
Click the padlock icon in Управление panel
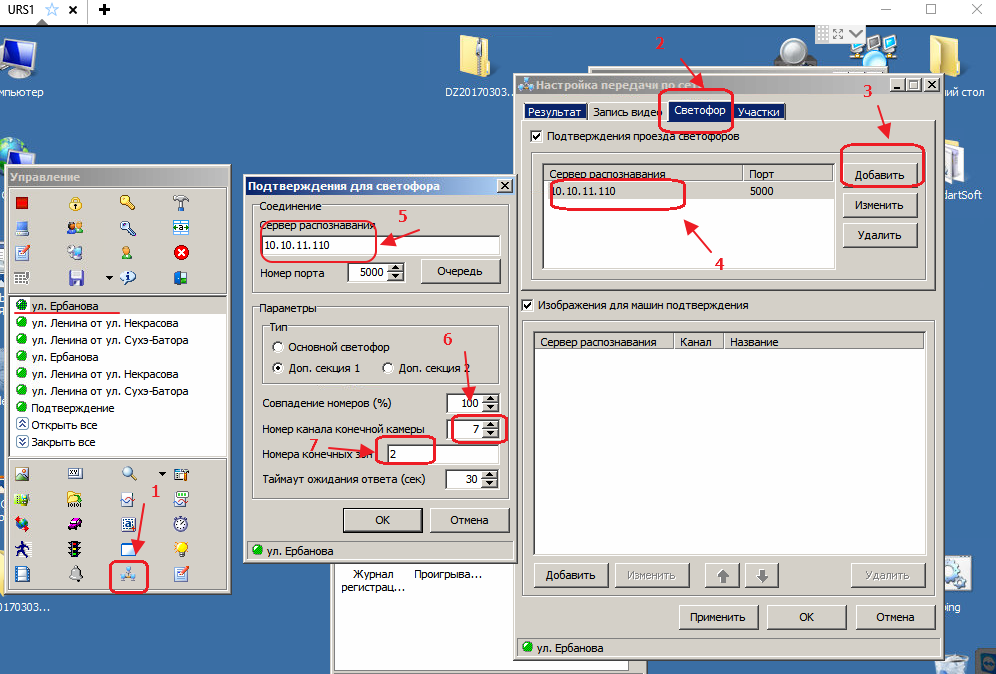click(75, 202)
